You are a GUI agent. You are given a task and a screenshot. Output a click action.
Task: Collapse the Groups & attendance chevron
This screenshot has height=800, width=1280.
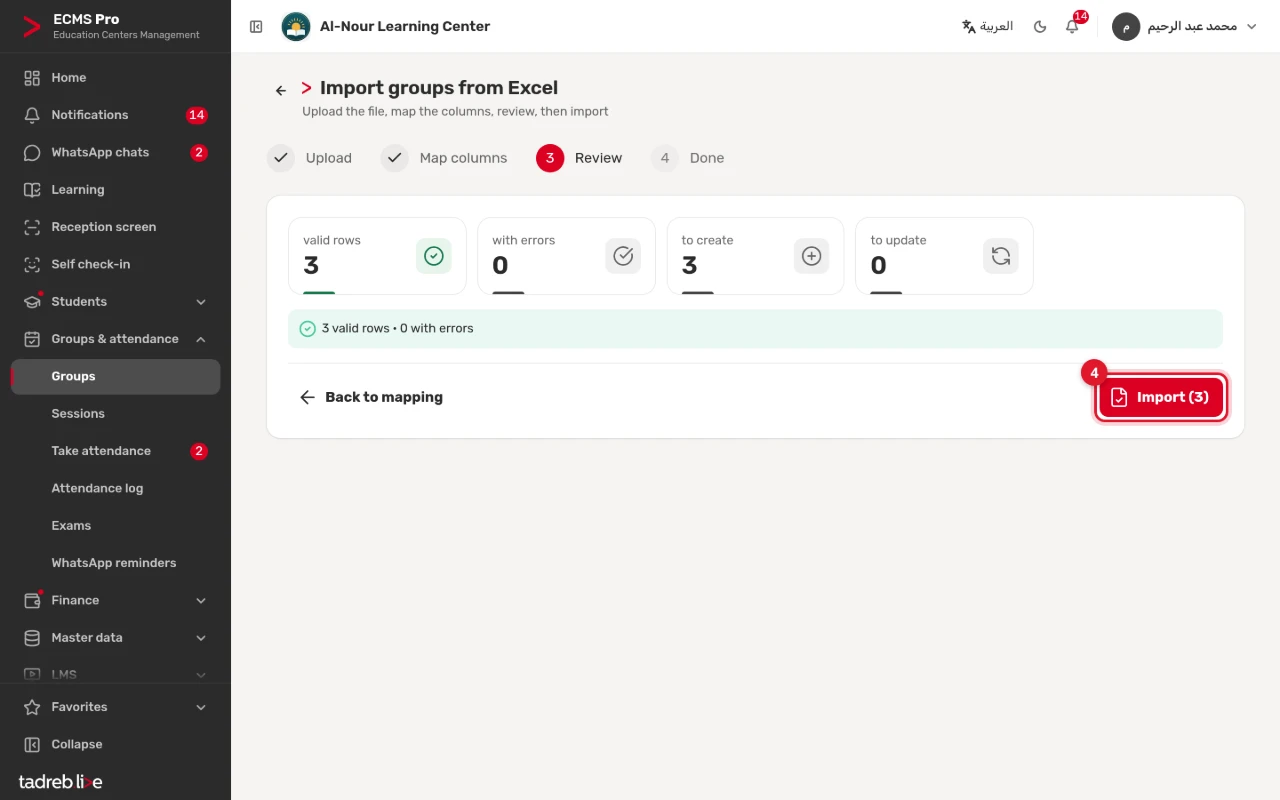pyautogui.click(x=201, y=339)
